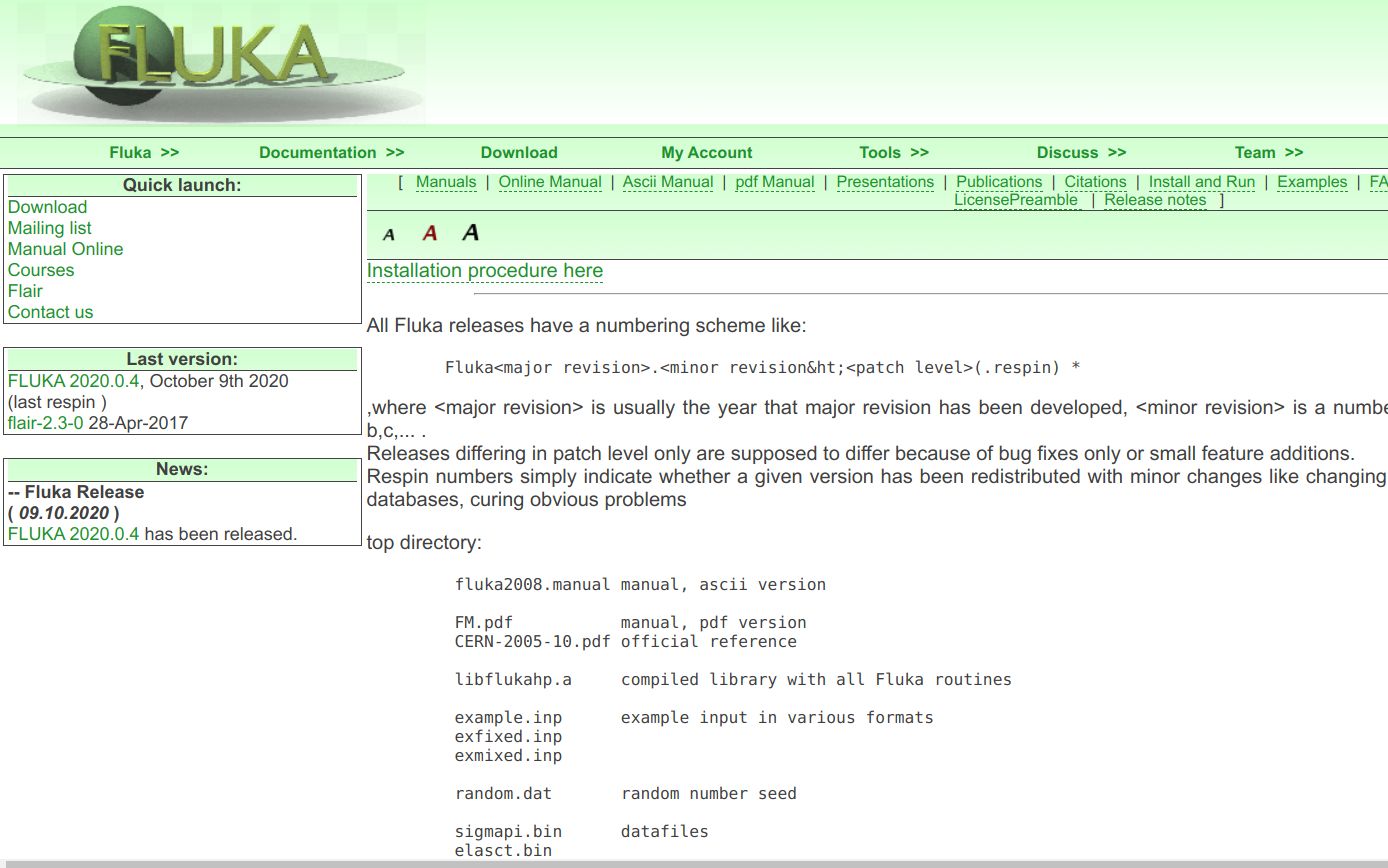Open the Install and Run link
The height and width of the screenshot is (868, 1388).
pyautogui.click(x=1202, y=182)
